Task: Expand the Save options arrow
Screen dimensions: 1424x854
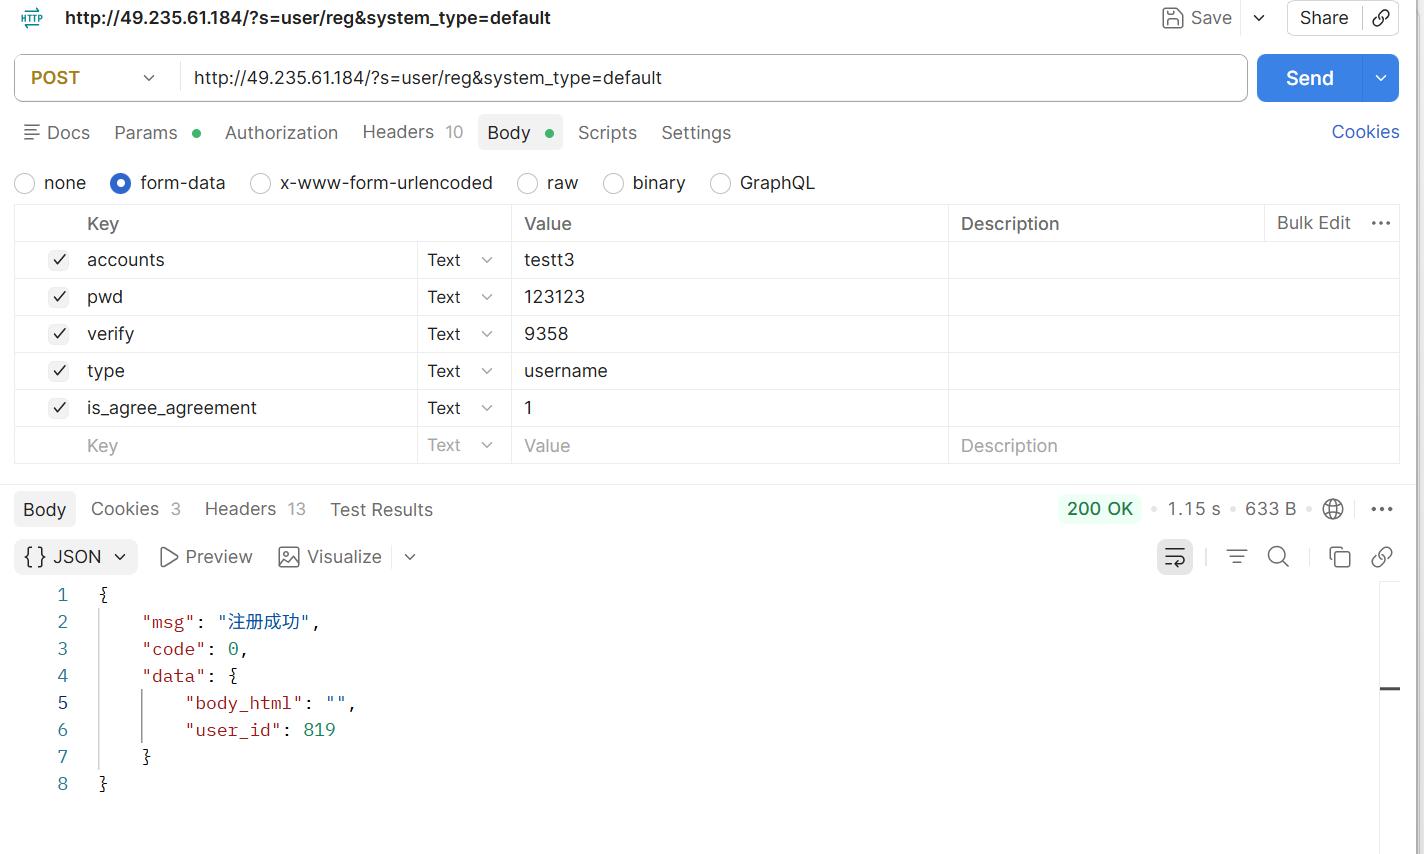Action: (1259, 18)
